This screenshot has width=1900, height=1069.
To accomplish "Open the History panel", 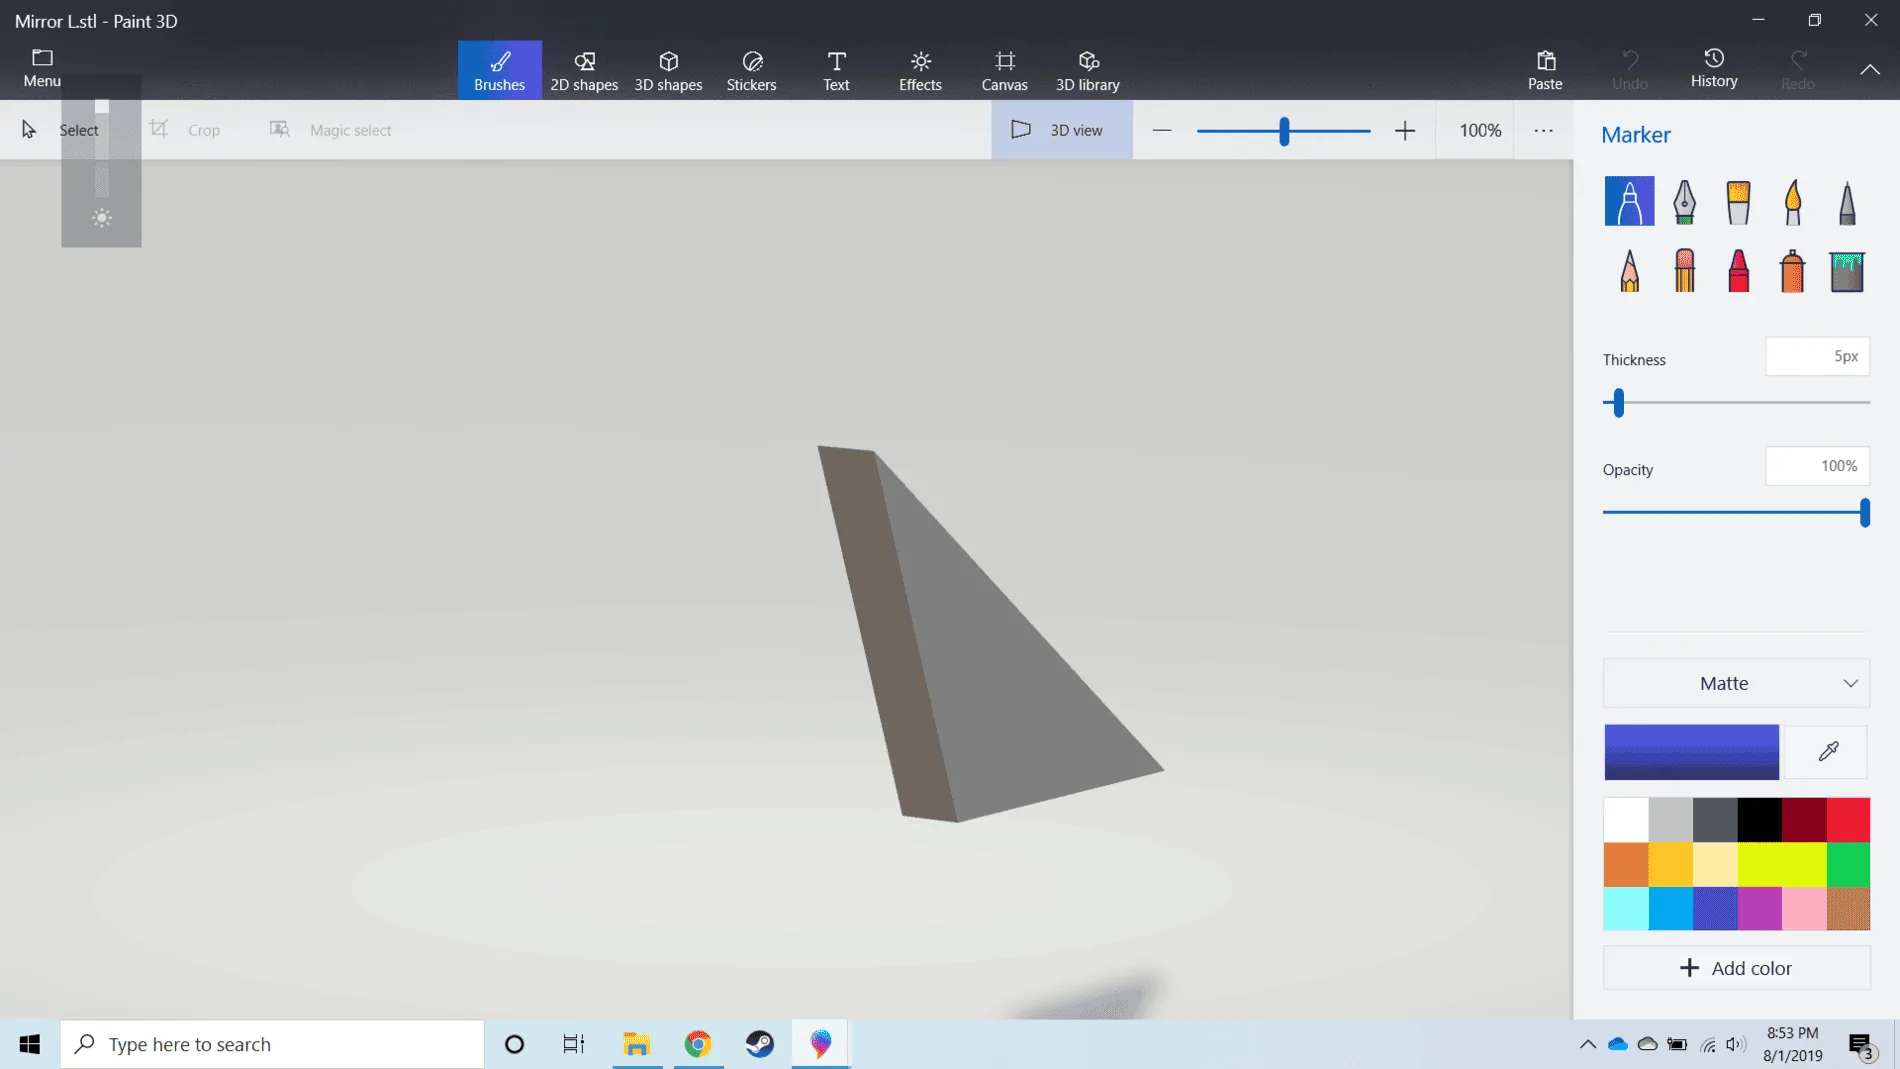I will 1714,68.
